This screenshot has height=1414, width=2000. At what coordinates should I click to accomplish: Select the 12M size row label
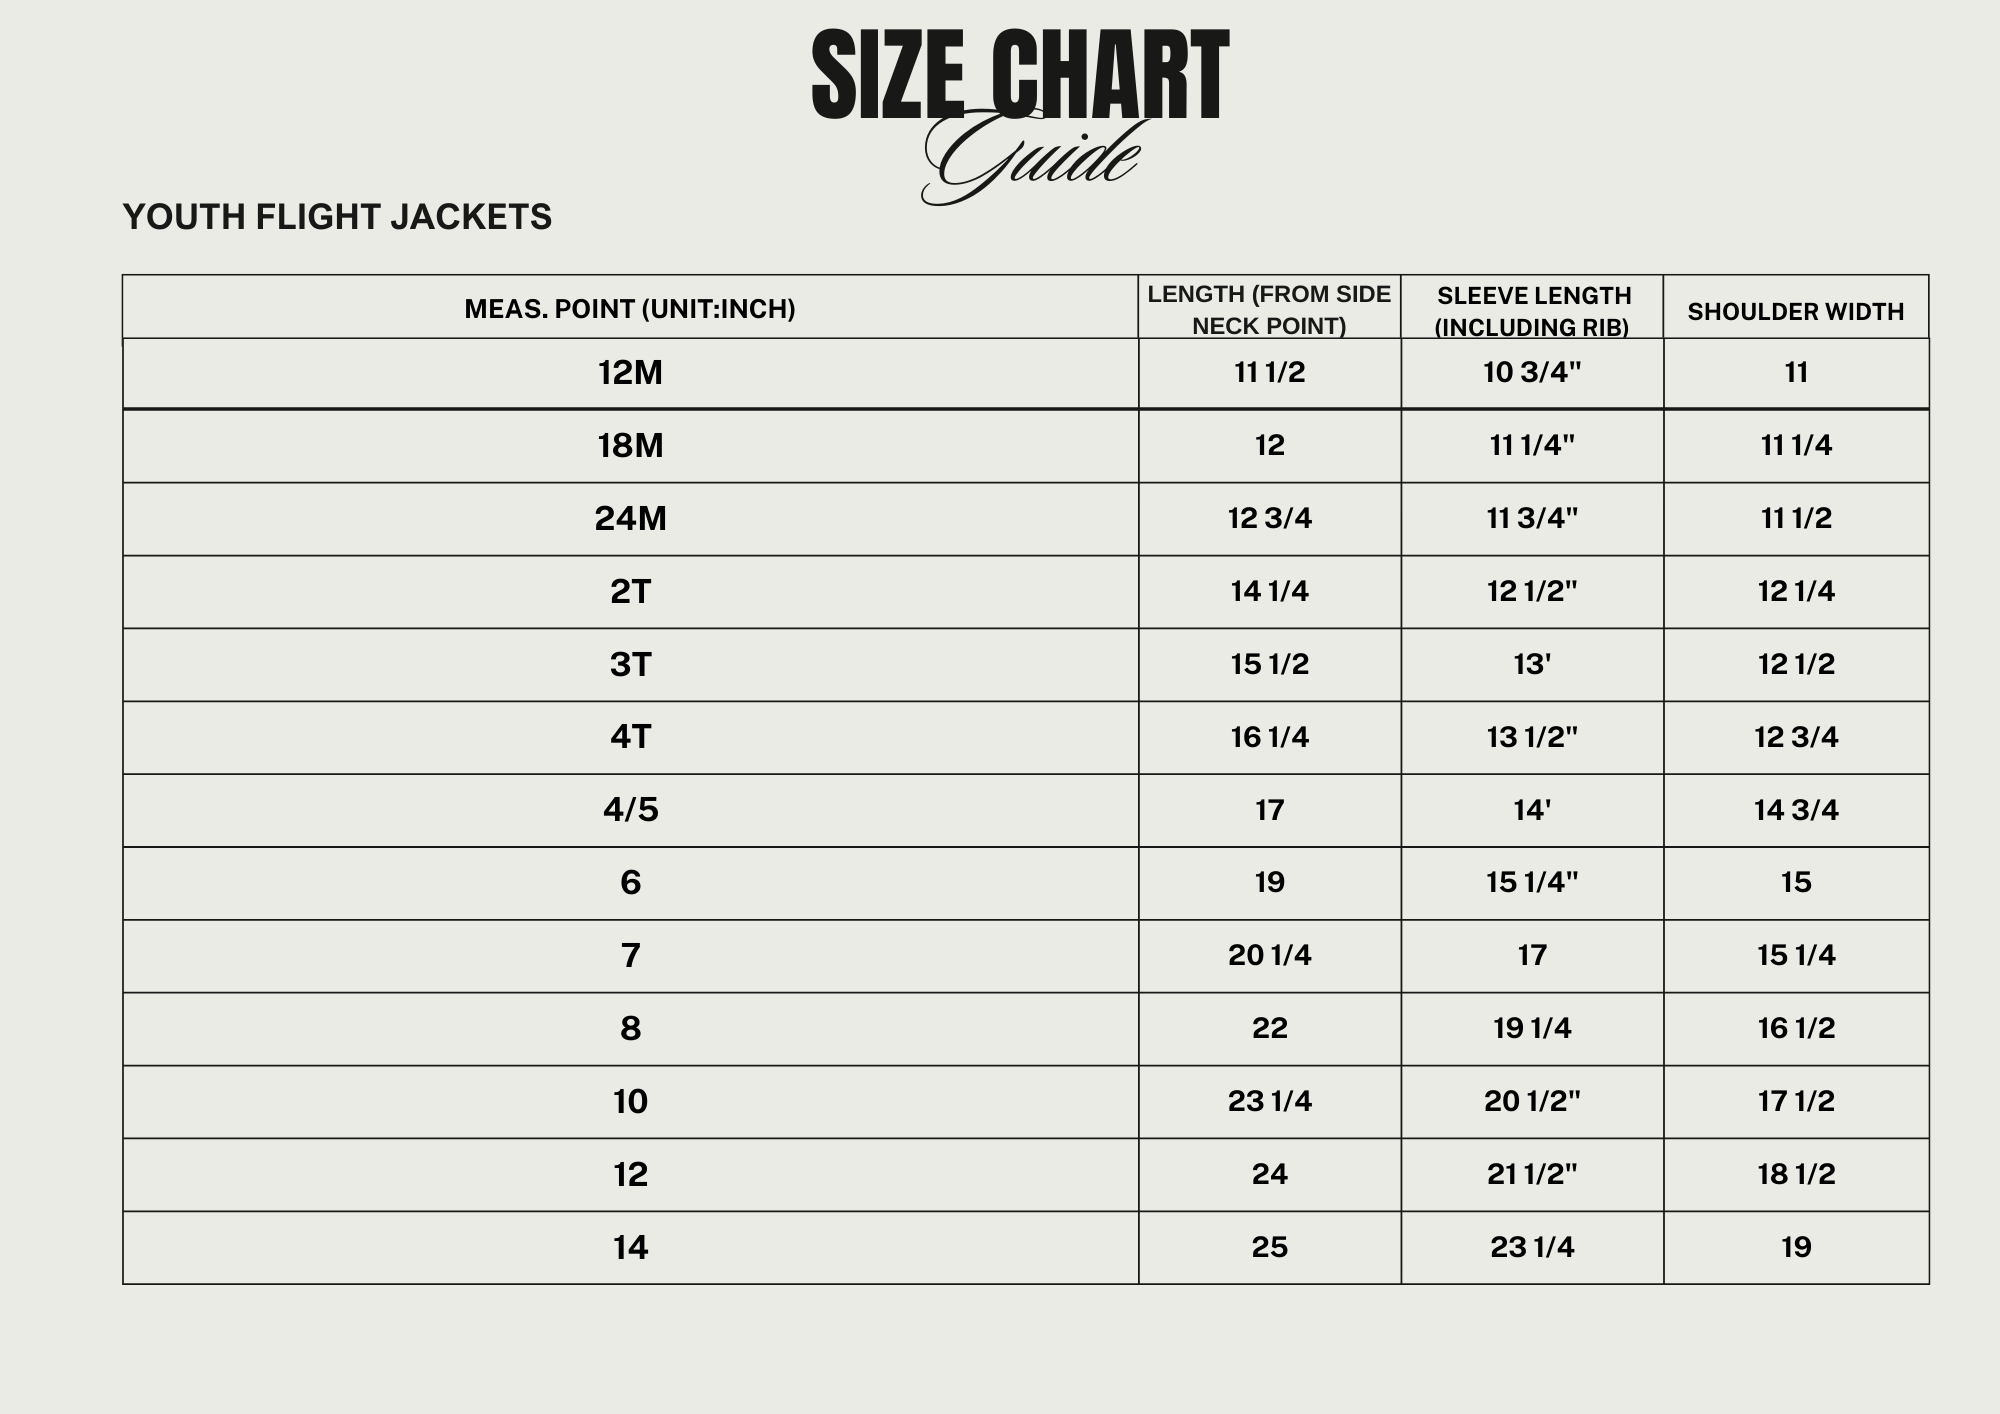point(630,373)
